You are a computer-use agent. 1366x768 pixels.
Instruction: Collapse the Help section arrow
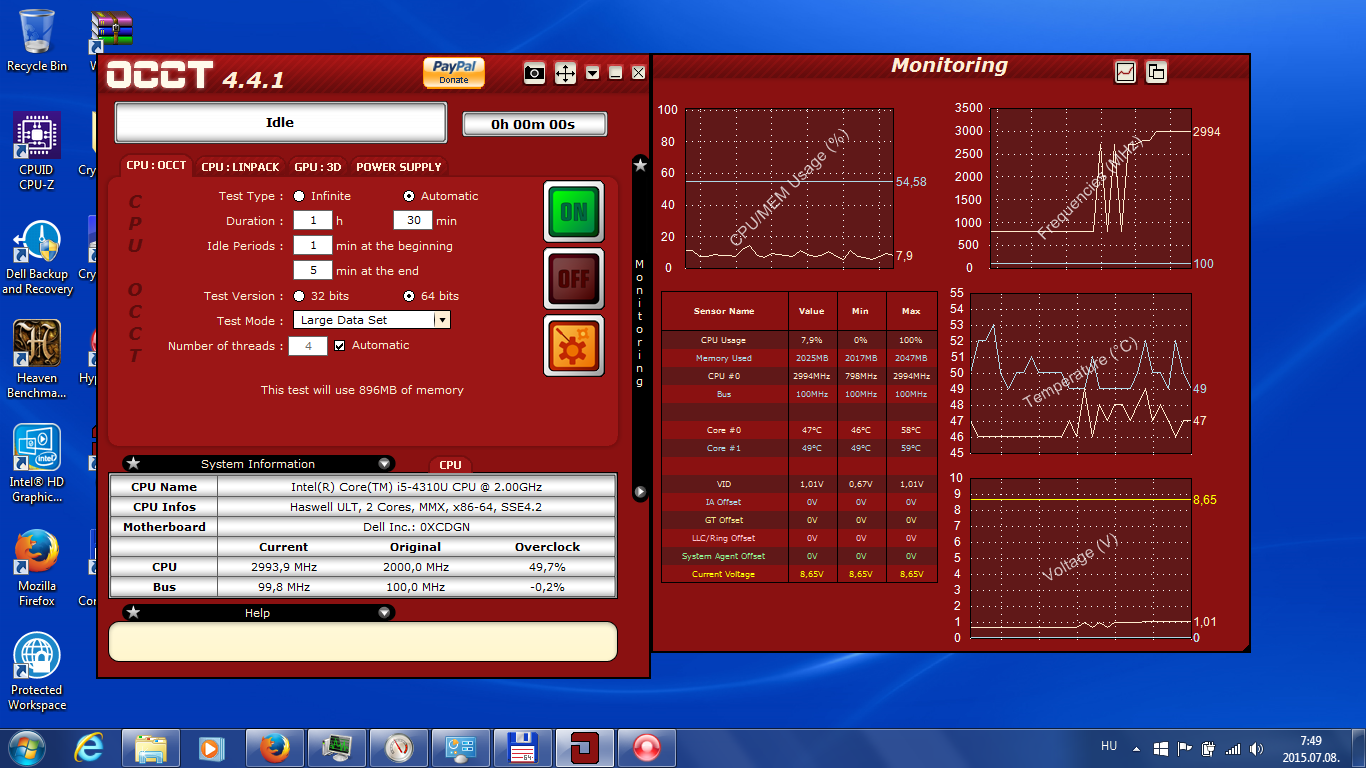pyautogui.click(x=384, y=613)
